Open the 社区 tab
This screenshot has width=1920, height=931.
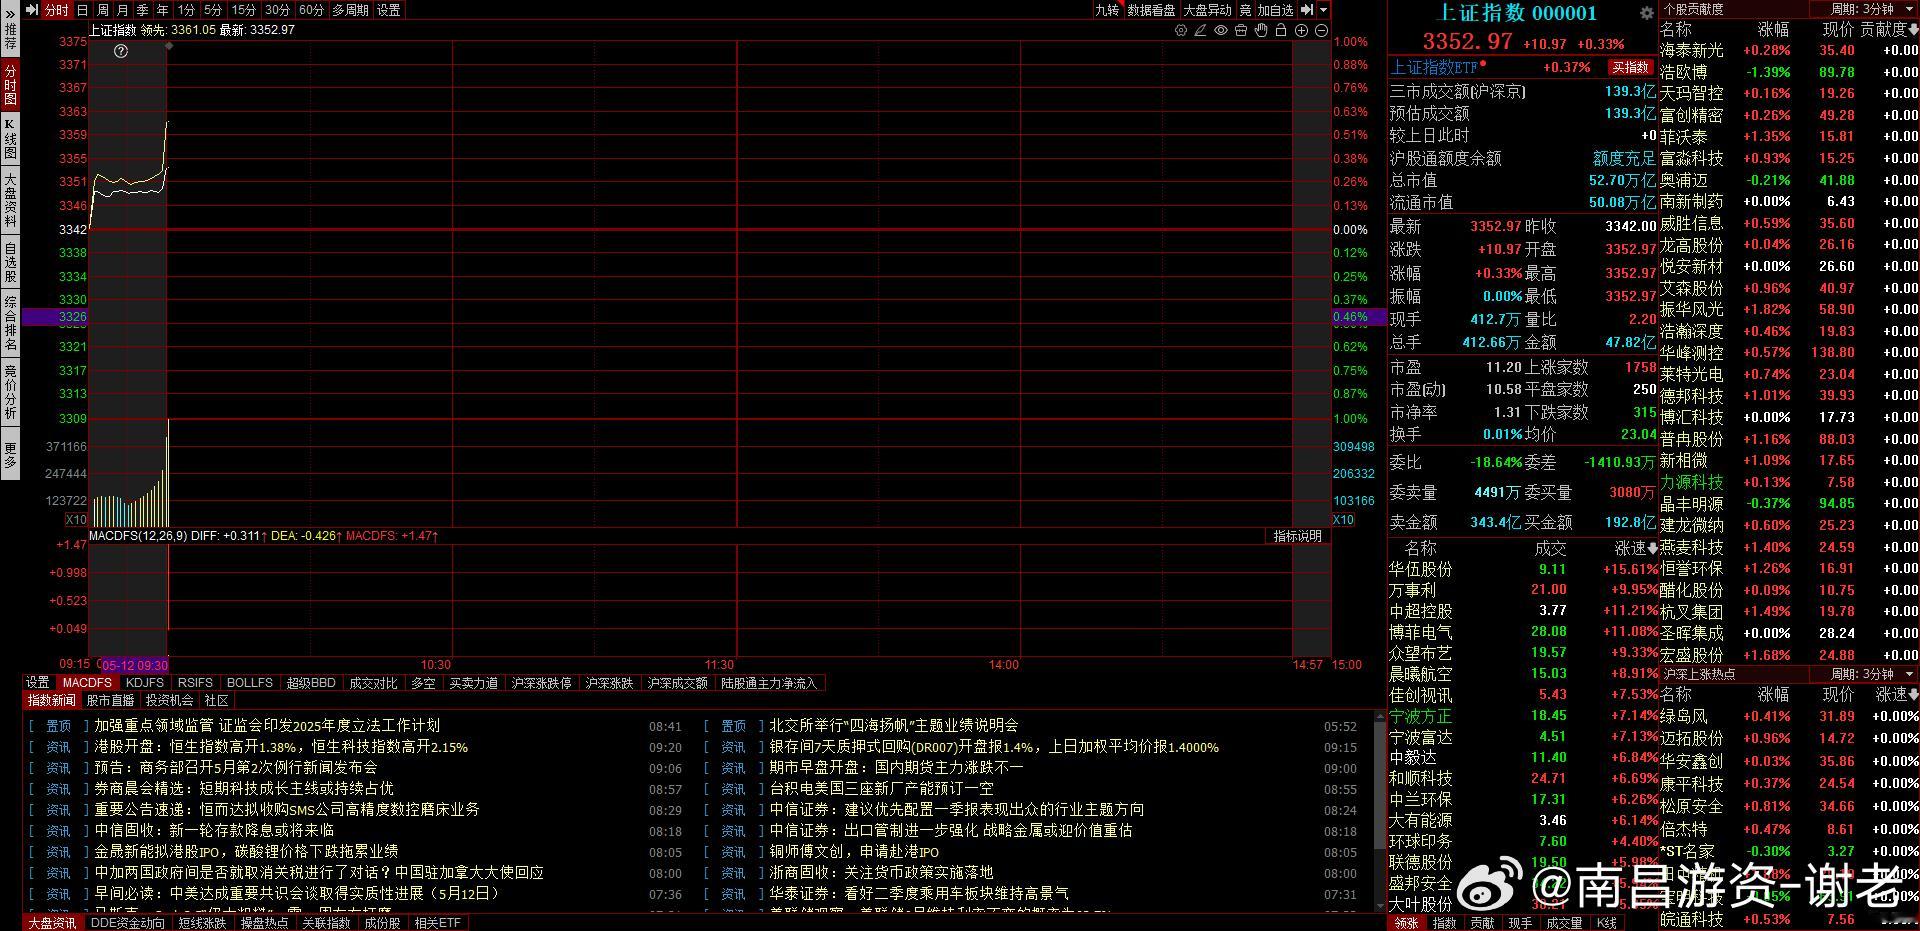(217, 700)
